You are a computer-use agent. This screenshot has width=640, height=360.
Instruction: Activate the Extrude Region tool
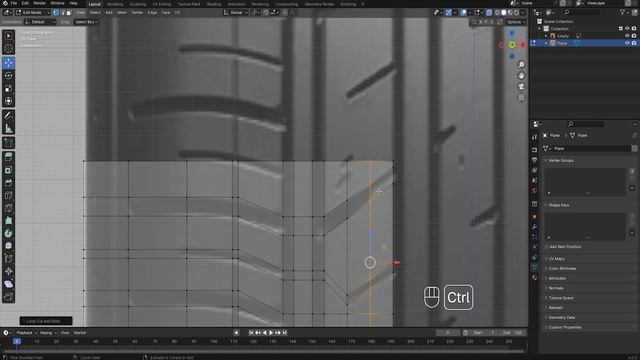click(8, 157)
